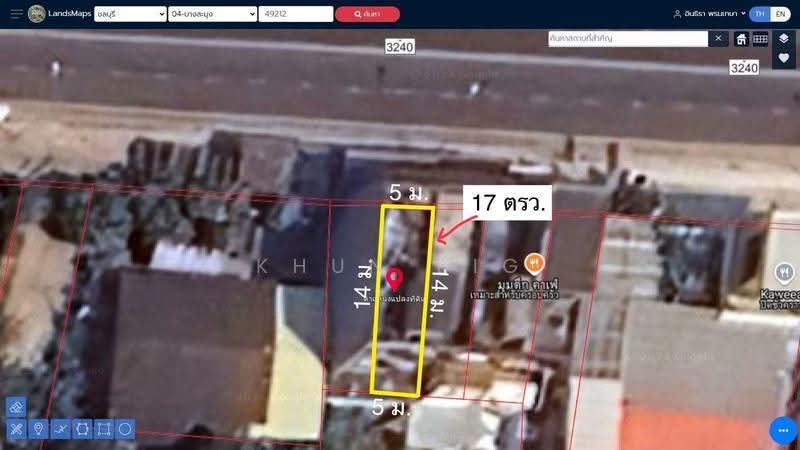Click the heart favorites icon

784,58
